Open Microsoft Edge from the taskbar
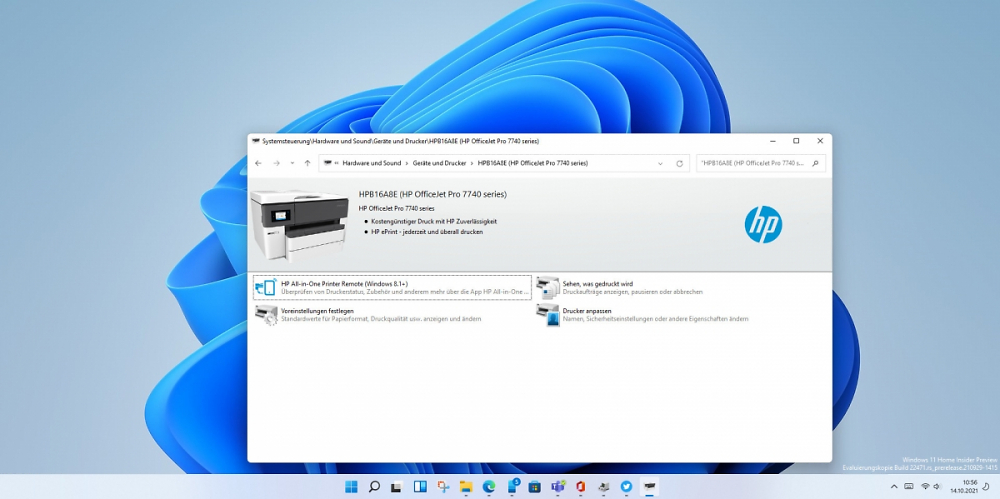 (489, 487)
